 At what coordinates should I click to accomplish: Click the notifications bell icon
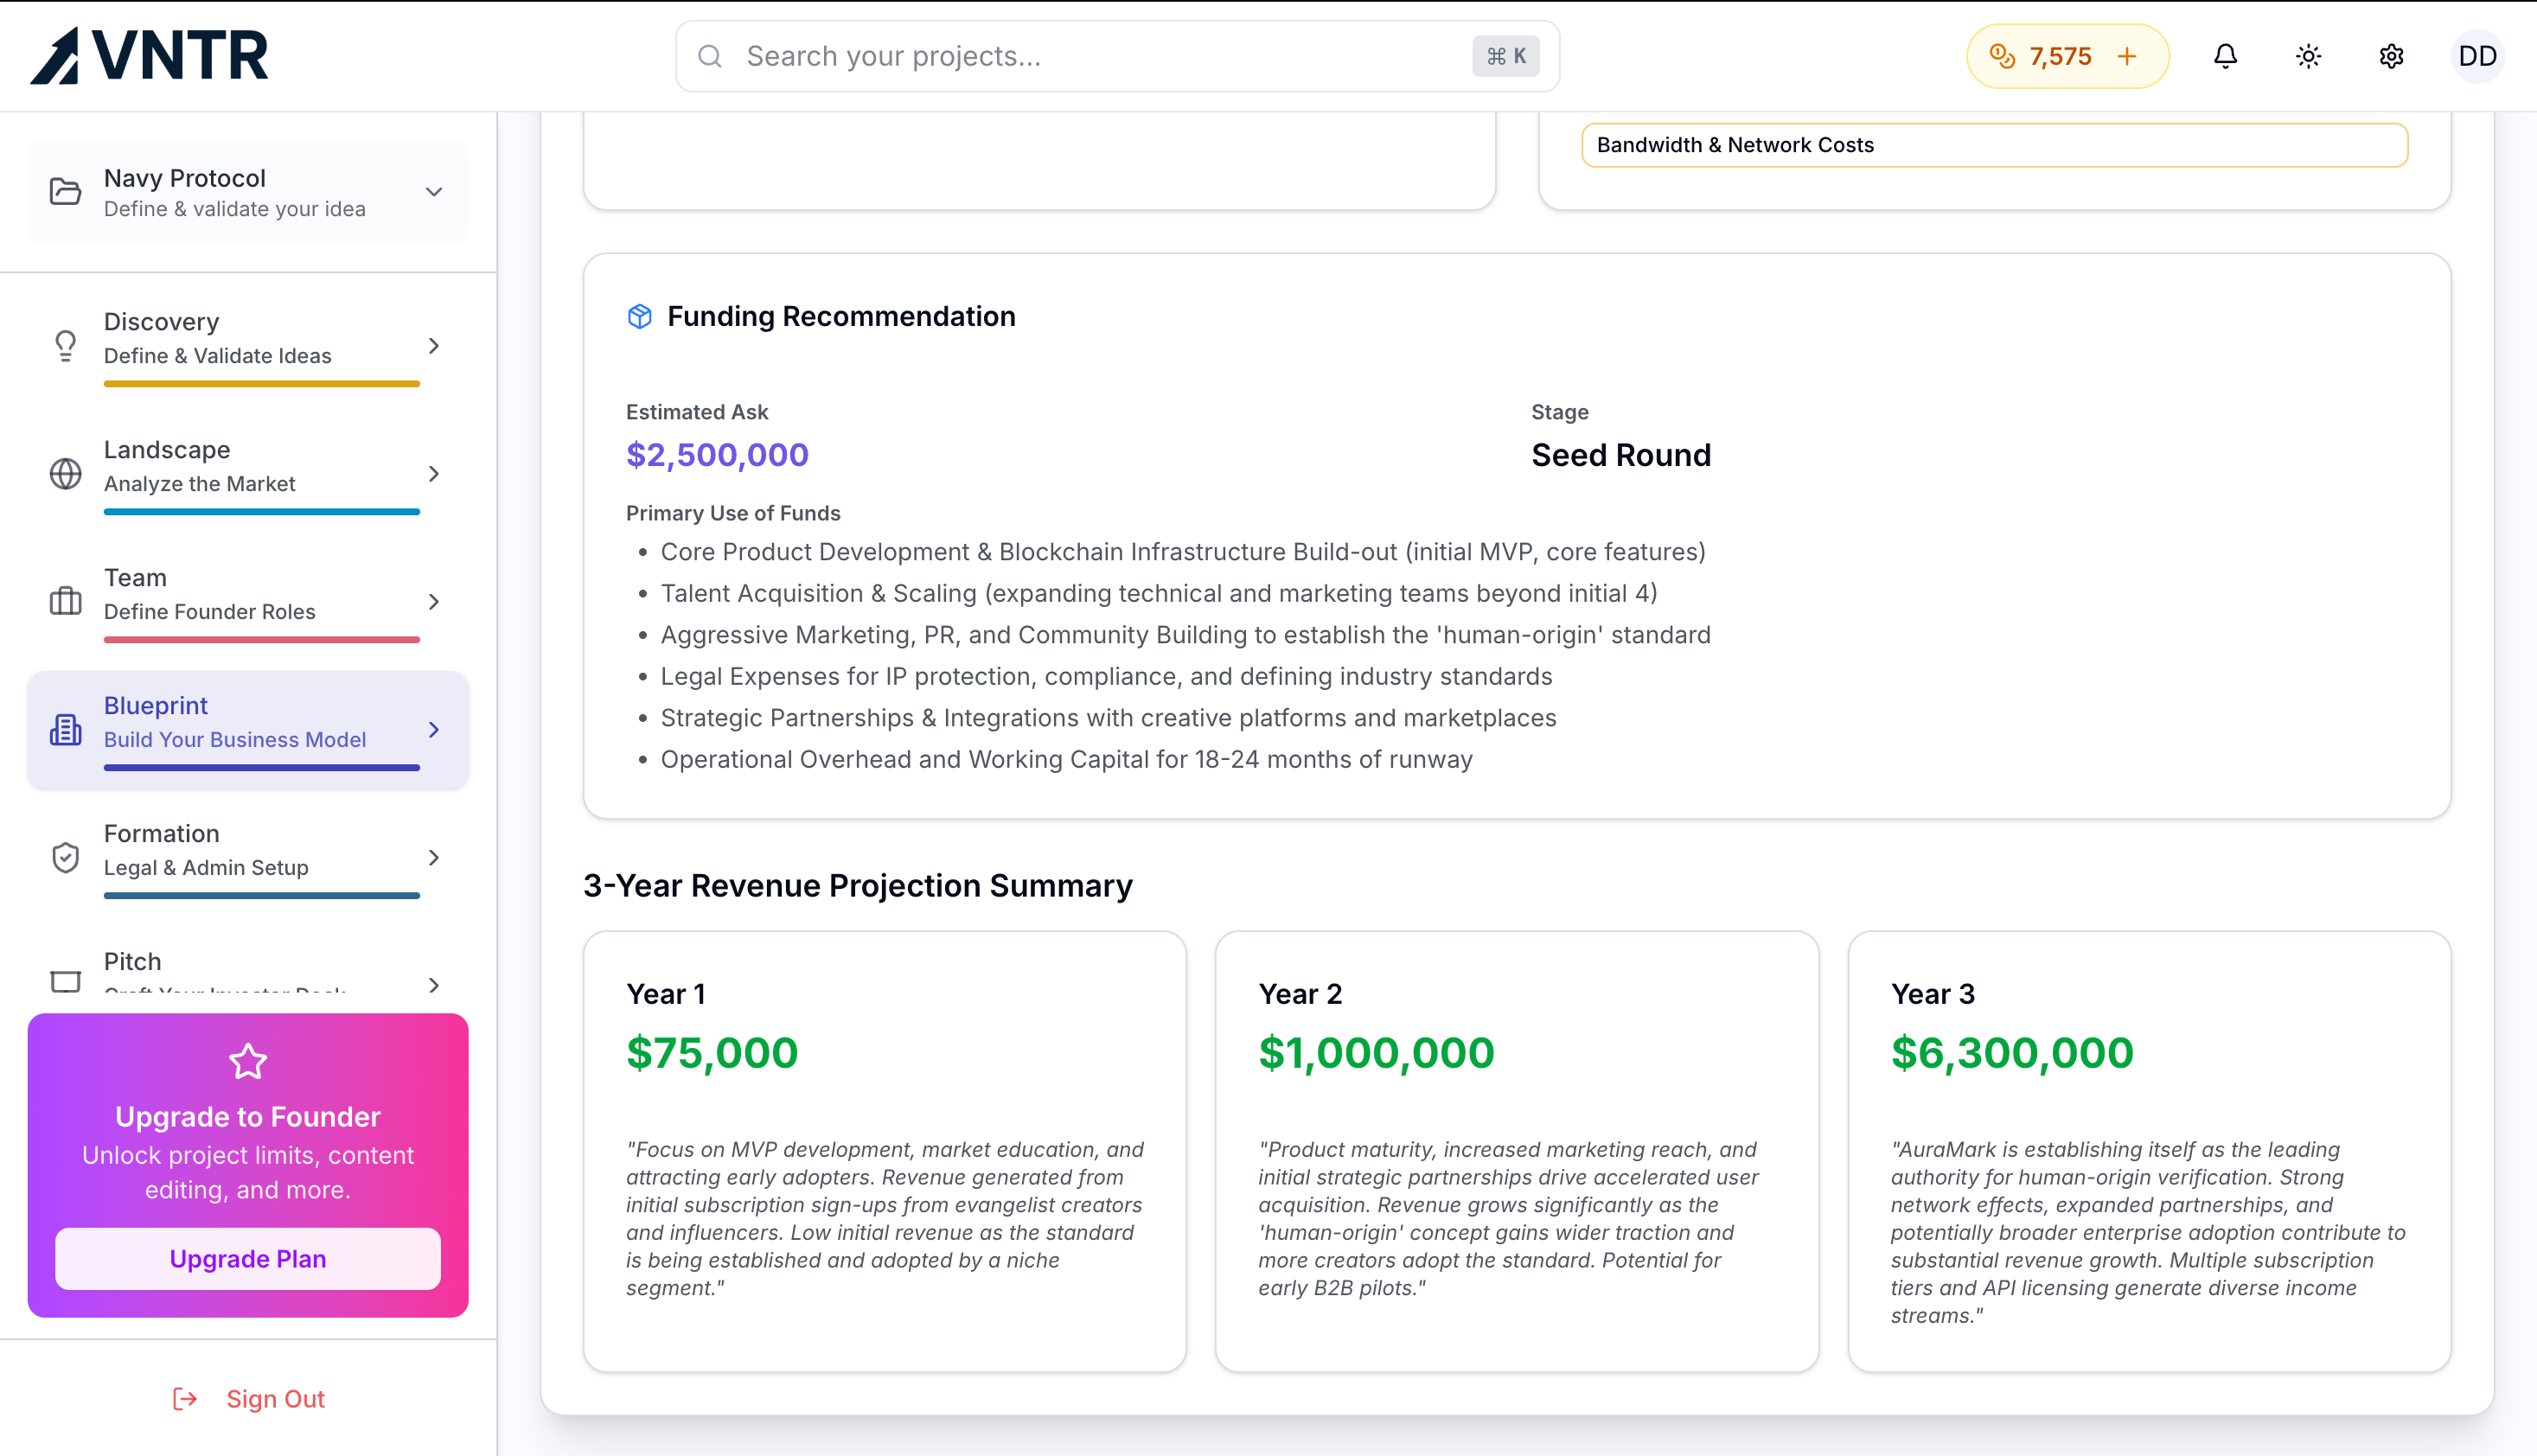[x=2225, y=56]
